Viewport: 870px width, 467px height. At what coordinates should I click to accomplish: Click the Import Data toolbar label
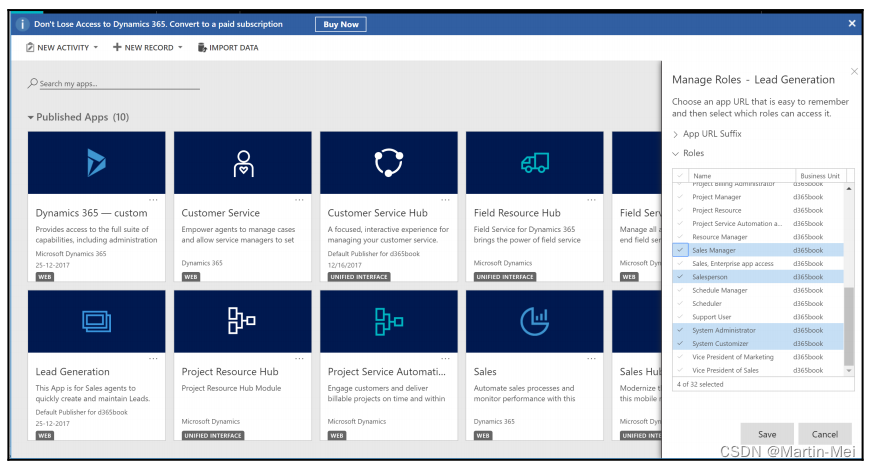pos(234,48)
